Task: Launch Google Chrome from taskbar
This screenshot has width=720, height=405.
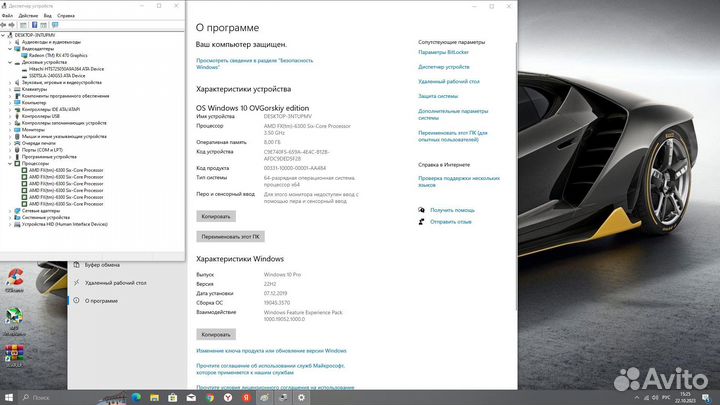Action: point(210,398)
